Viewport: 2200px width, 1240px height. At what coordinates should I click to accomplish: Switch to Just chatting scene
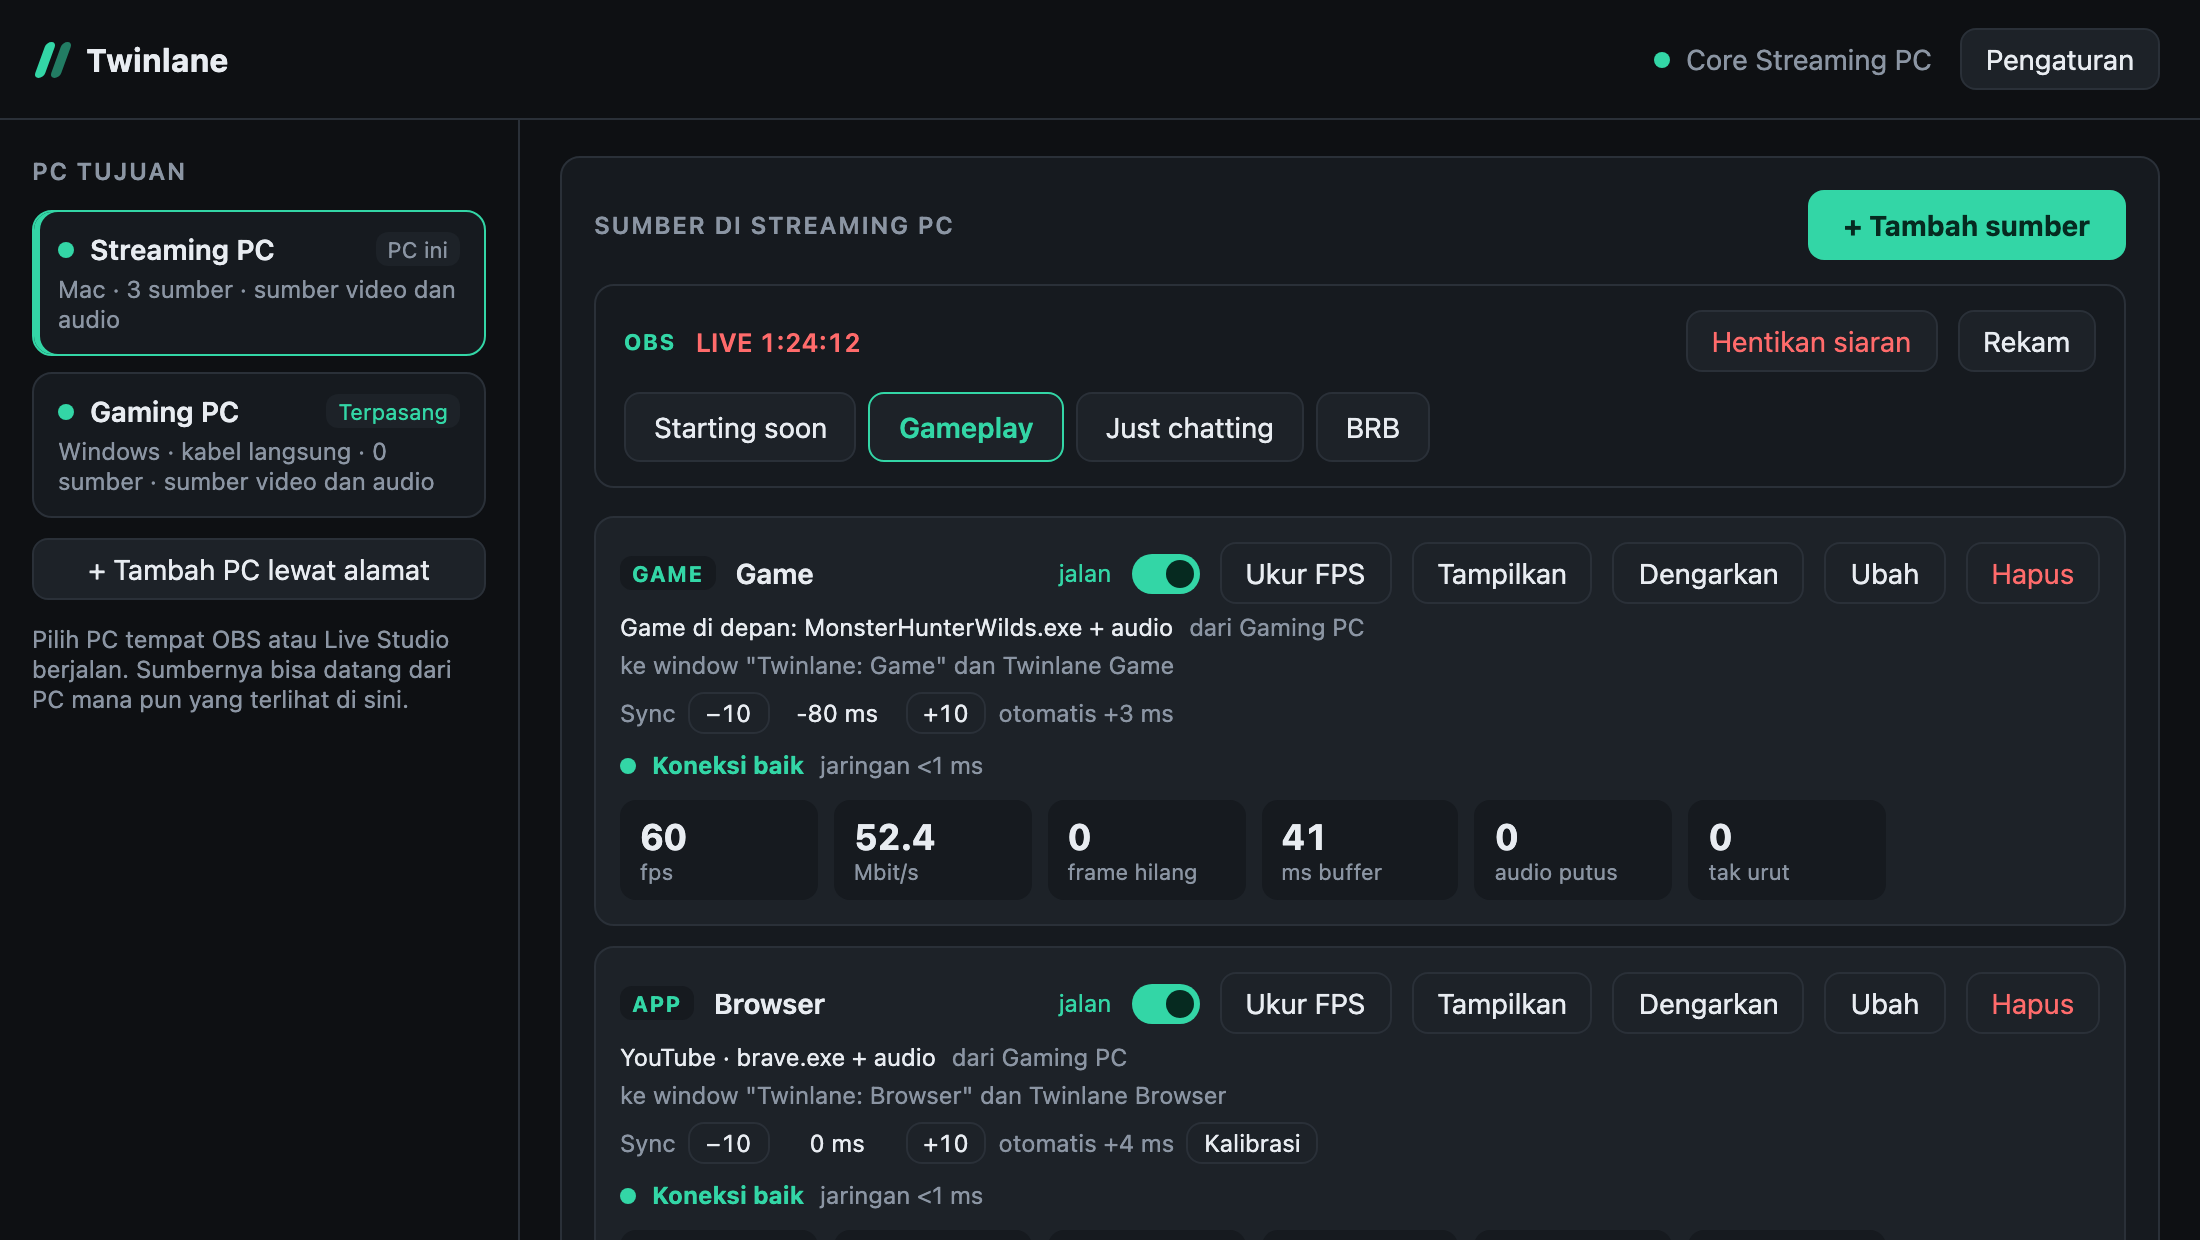pyautogui.click(x=1189, y=428)
